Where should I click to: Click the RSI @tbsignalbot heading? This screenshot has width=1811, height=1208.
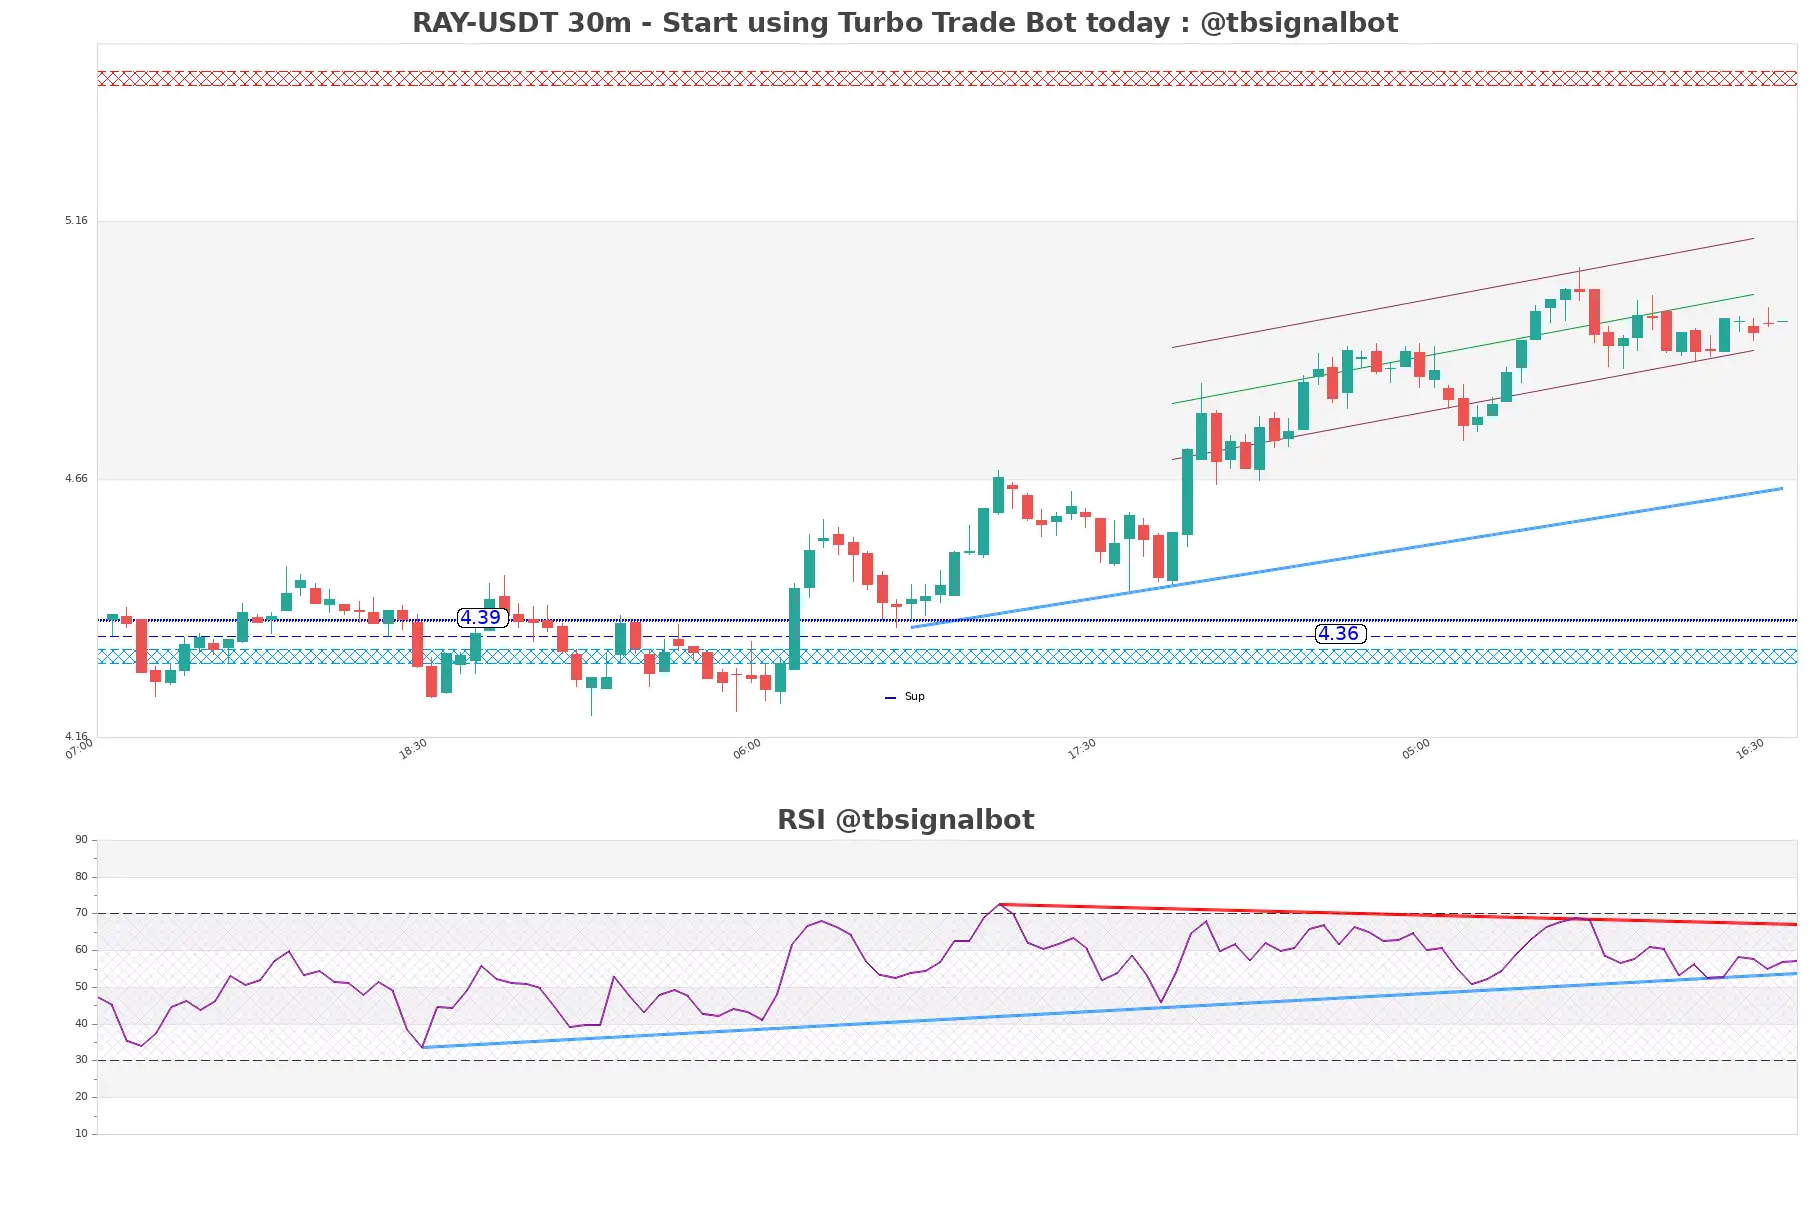(x=905, y=820)
